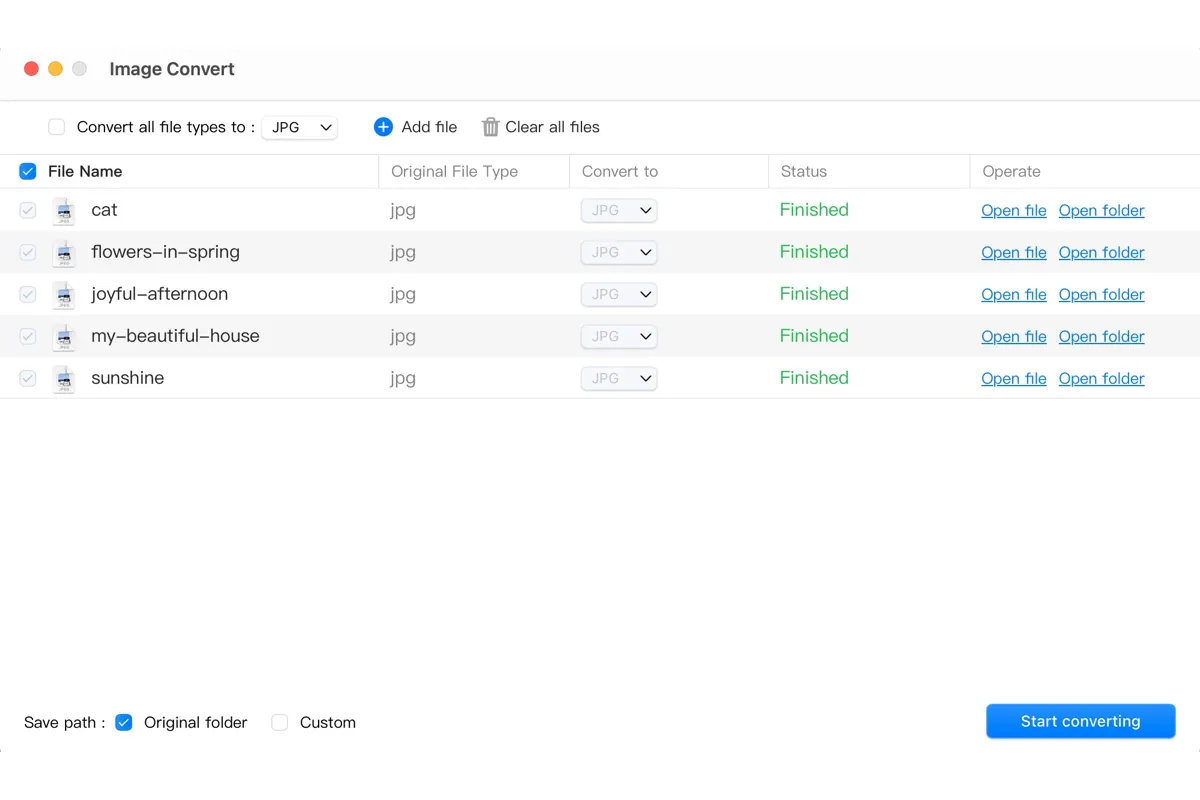
Task: Expand the Convert to dropdown for cat
Action: [x=619, y=210]
